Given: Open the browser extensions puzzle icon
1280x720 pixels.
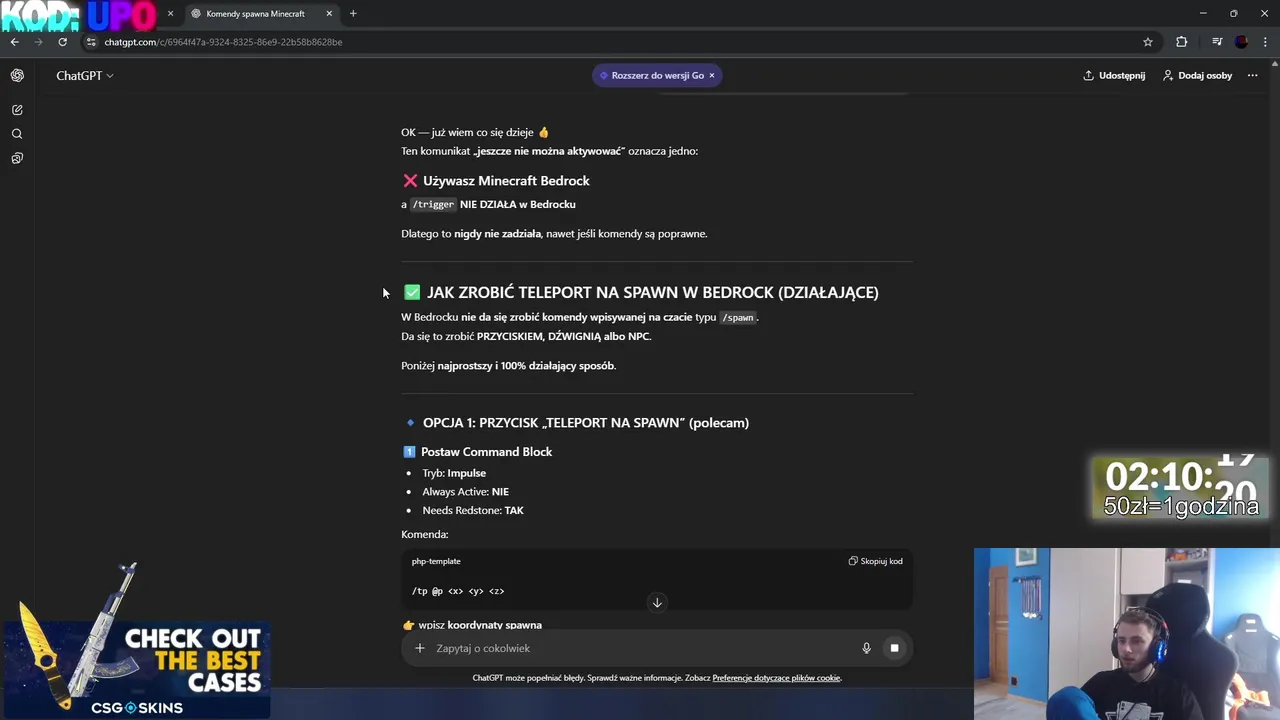Looking at the screenshot, I should click(1181, 42).
